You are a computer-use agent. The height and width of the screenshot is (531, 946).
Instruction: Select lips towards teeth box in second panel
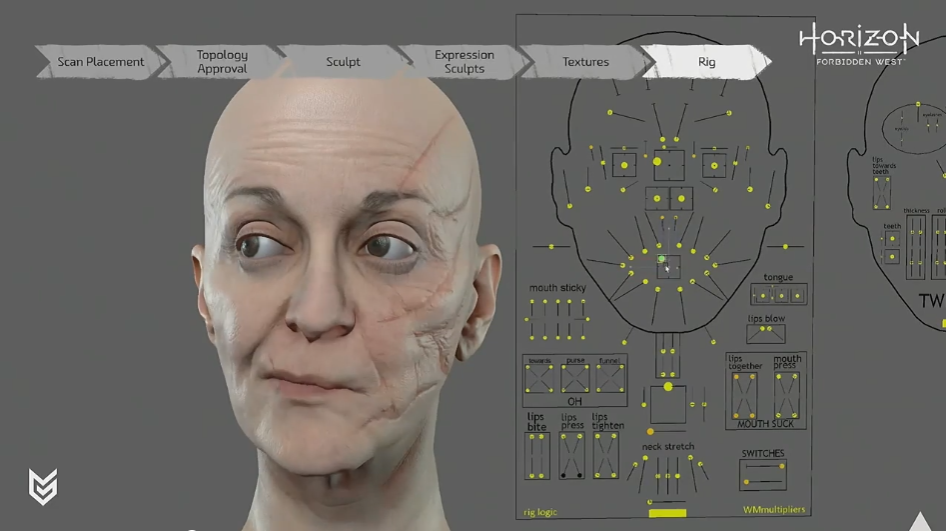point(881,193)
